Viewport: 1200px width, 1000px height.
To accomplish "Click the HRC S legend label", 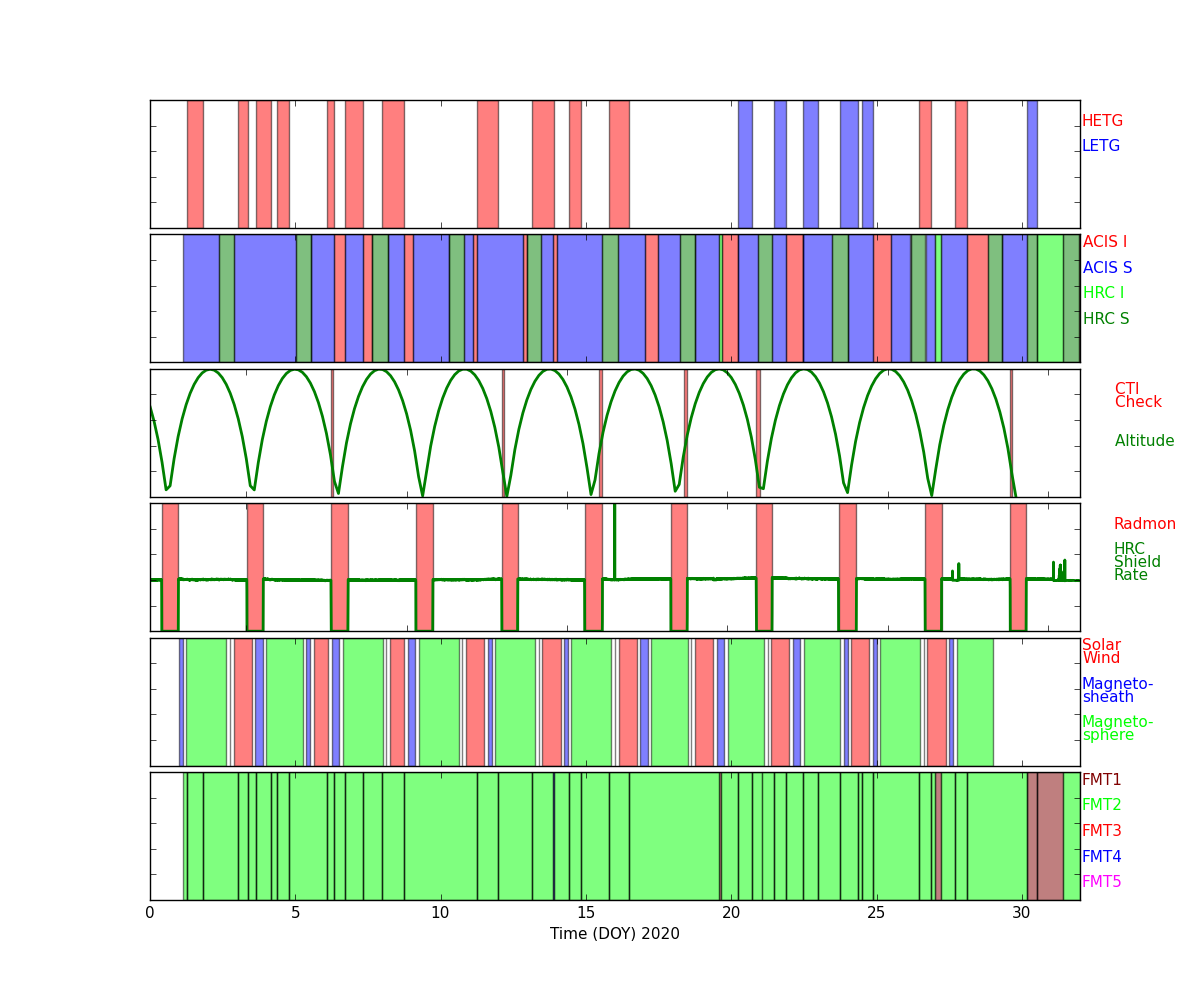I will point(1105,319).
